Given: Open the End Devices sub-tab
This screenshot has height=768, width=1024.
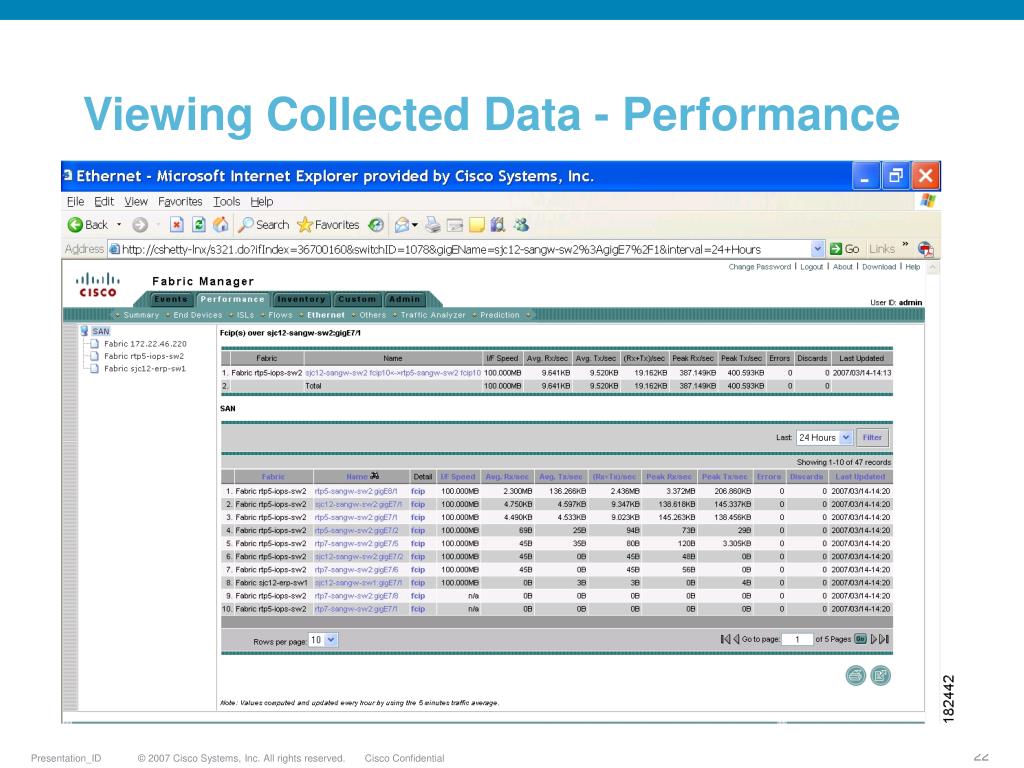Looking at the screenshot, I should (x=198, y=315).
